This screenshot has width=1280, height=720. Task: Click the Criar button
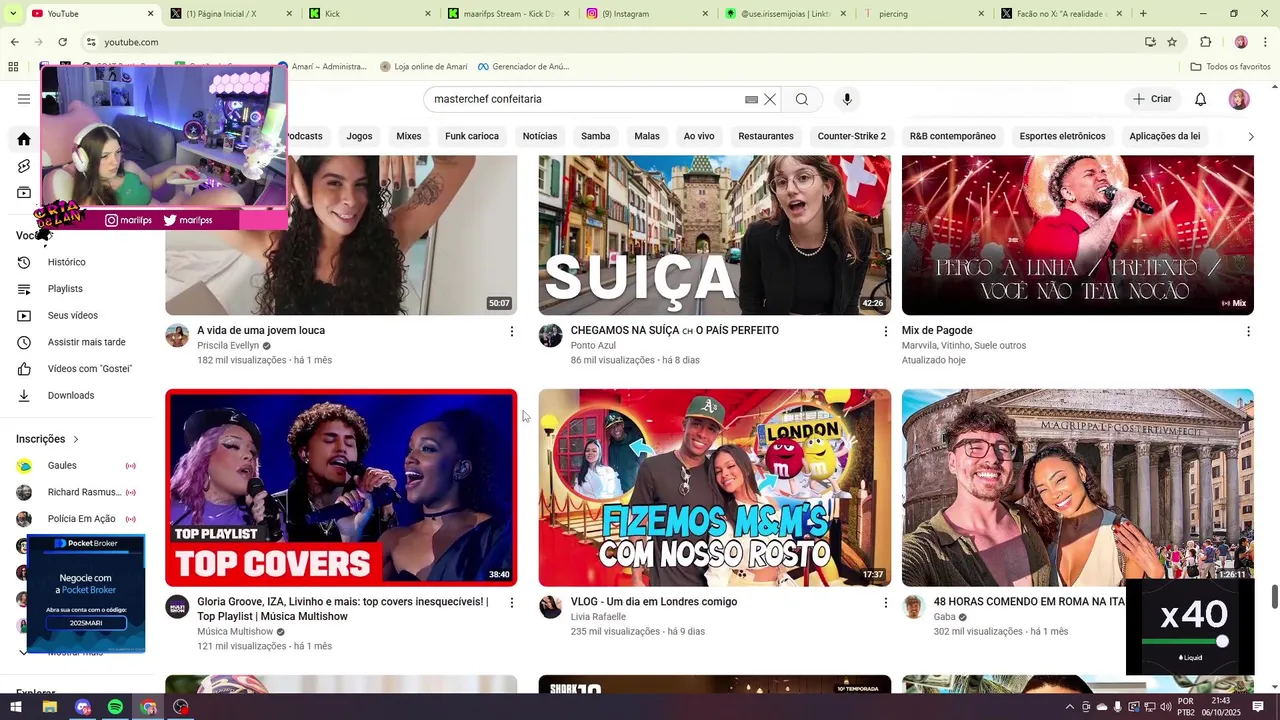click(1151, 99)
